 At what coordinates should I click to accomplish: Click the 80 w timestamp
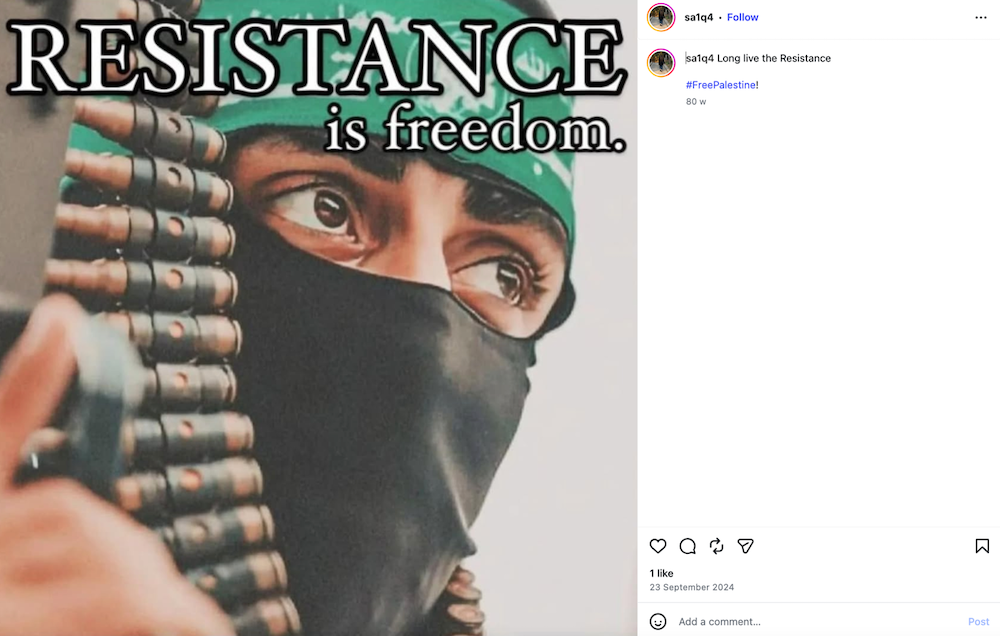tap(696, 101)
